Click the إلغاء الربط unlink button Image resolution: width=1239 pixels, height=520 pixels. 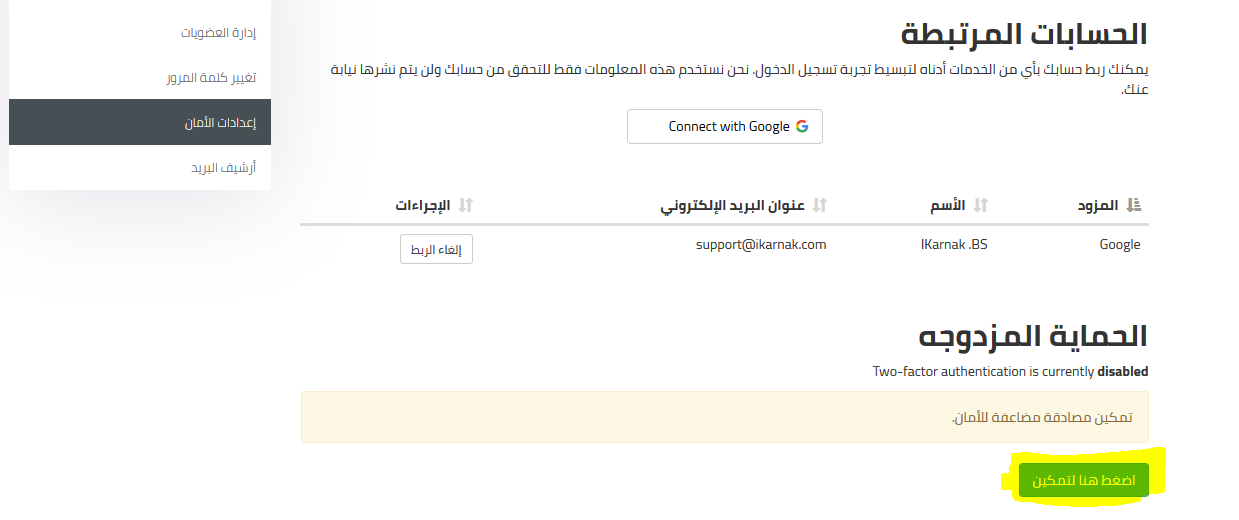pos(436,249)
